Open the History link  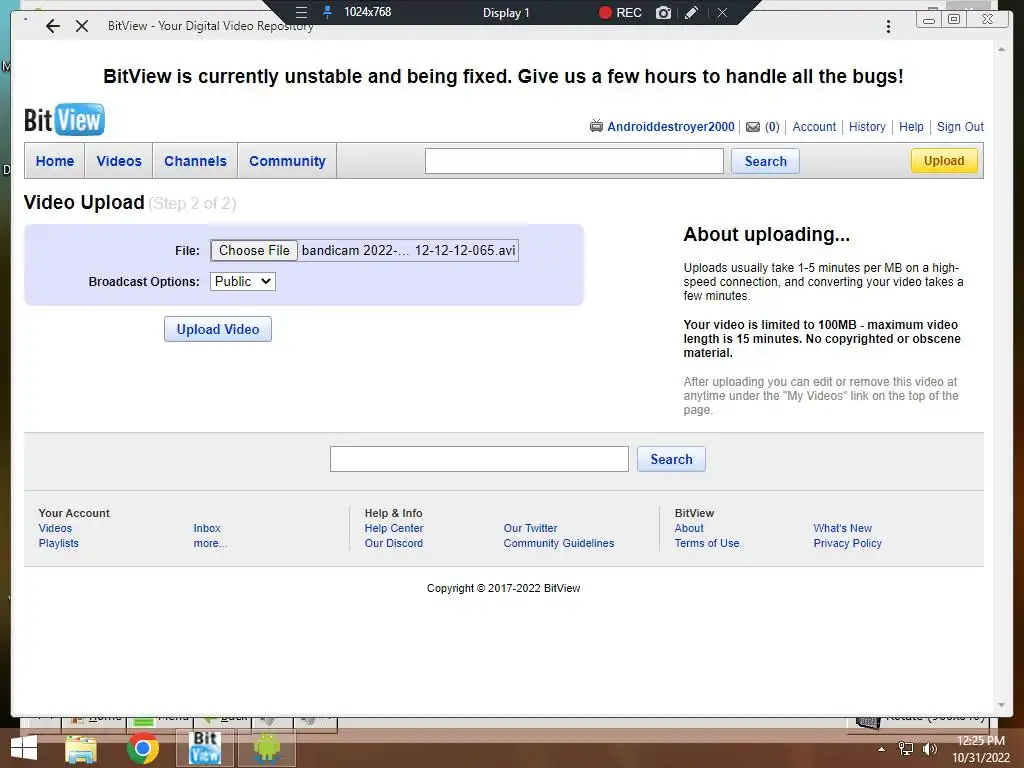point(867,127)
